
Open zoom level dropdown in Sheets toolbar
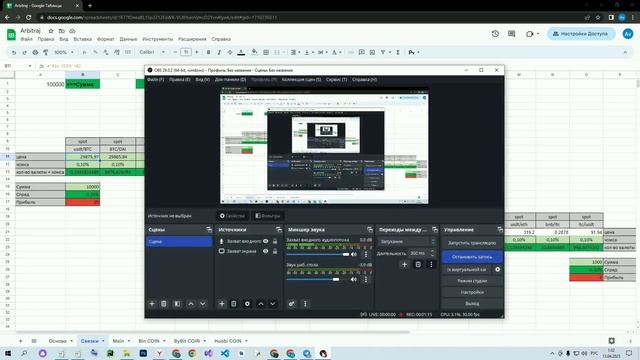pyautogui.click(x=64, y=52)
